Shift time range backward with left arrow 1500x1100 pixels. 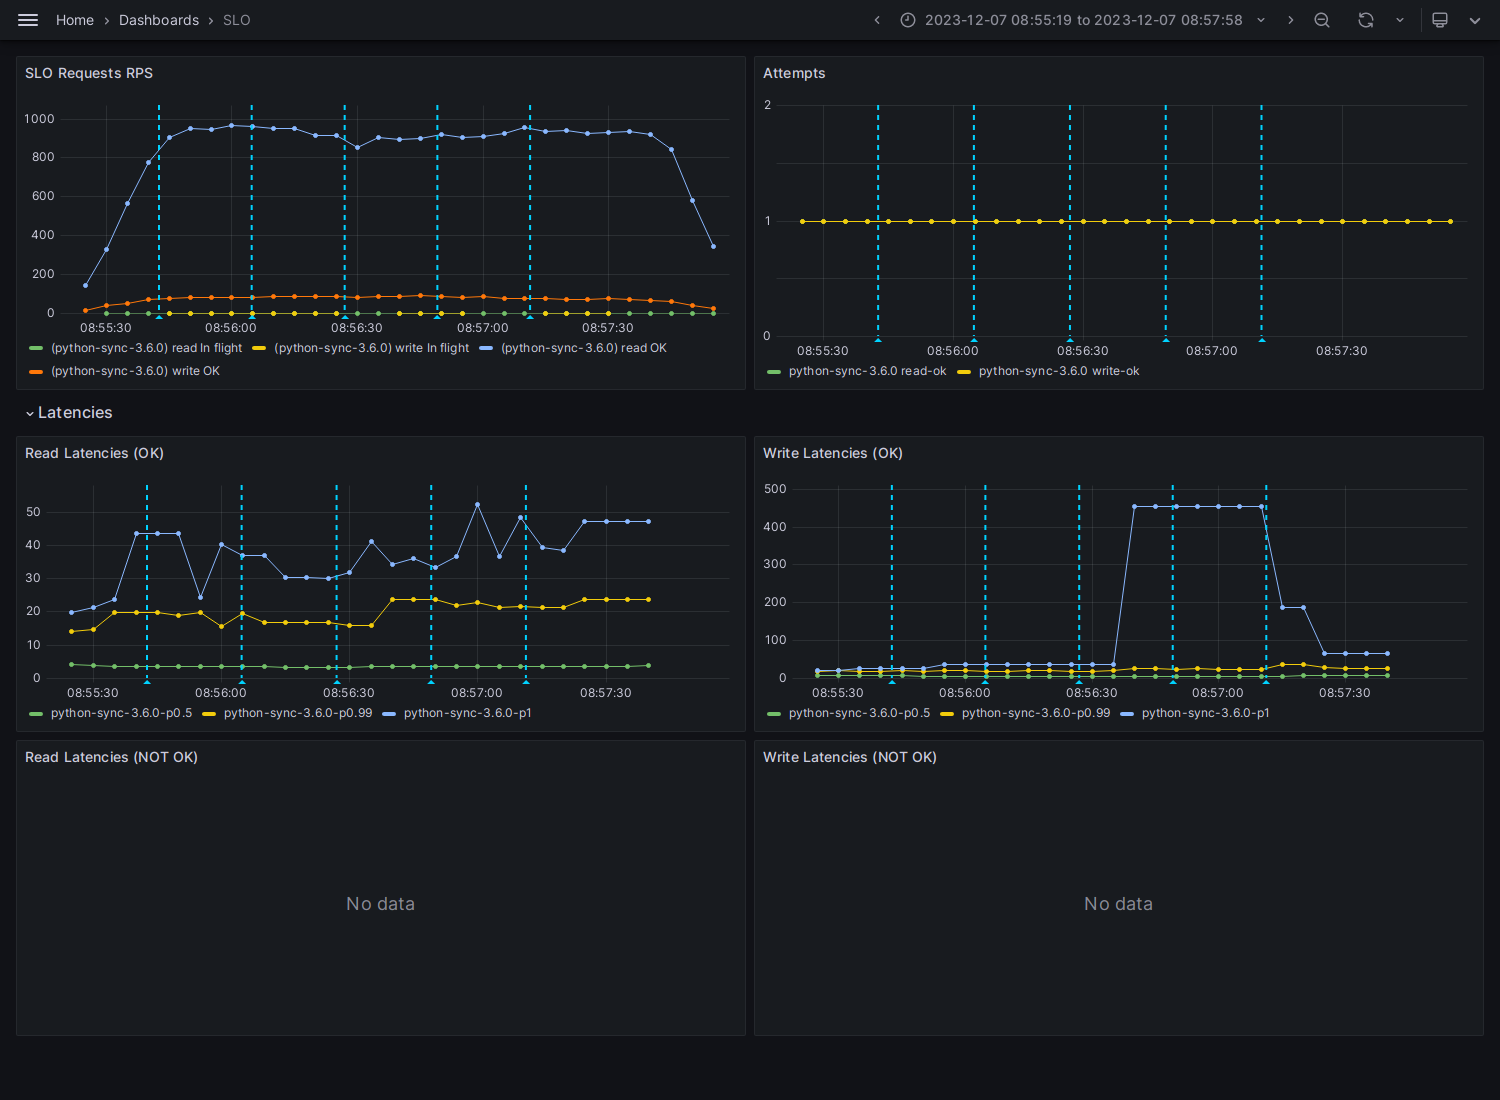pyautogui.click(x=877, y=20)
